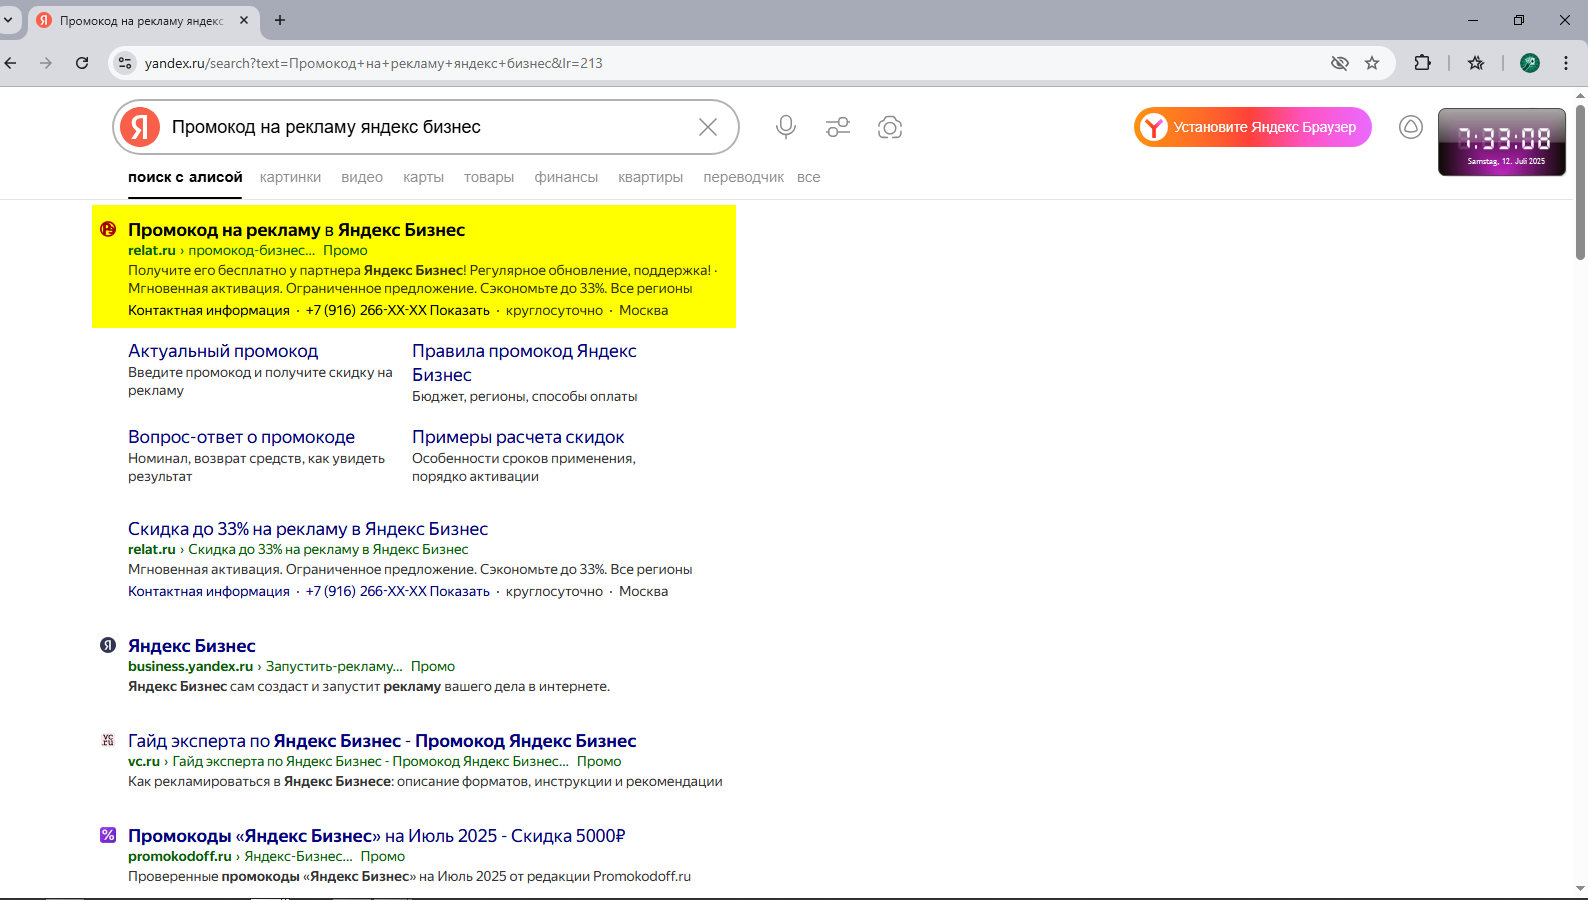Click the relat.ru favicon of the highlighted result
Viewport: 1588px width, 900px height.
(108, 229)
